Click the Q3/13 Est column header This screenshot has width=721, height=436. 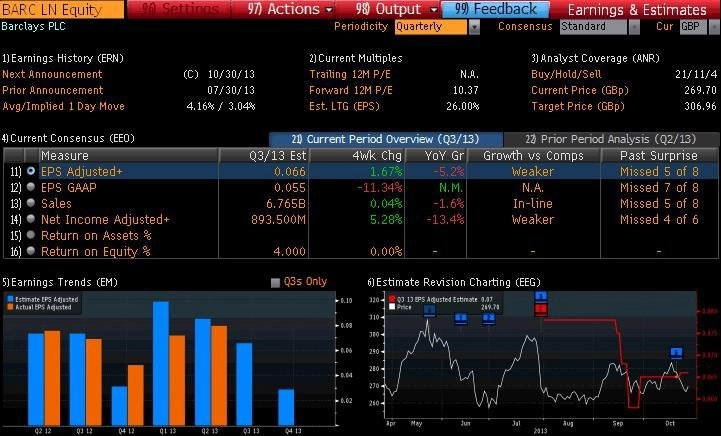[x=264, y=155]
